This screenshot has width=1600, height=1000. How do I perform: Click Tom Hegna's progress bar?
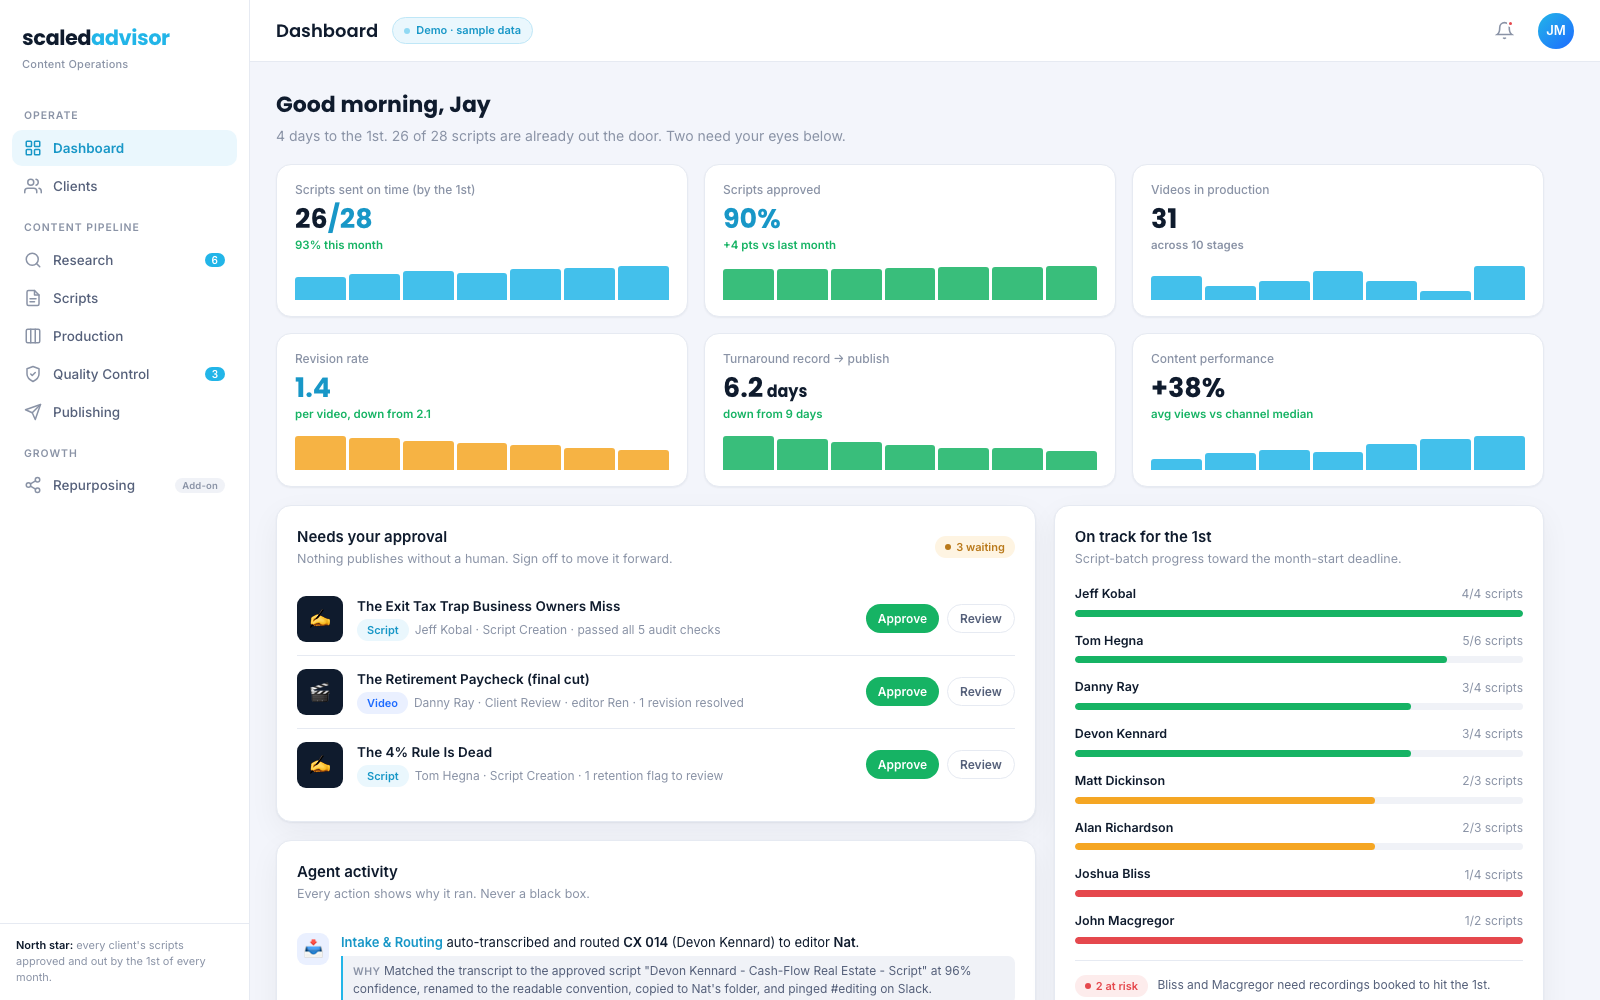tap(1298, 660)
